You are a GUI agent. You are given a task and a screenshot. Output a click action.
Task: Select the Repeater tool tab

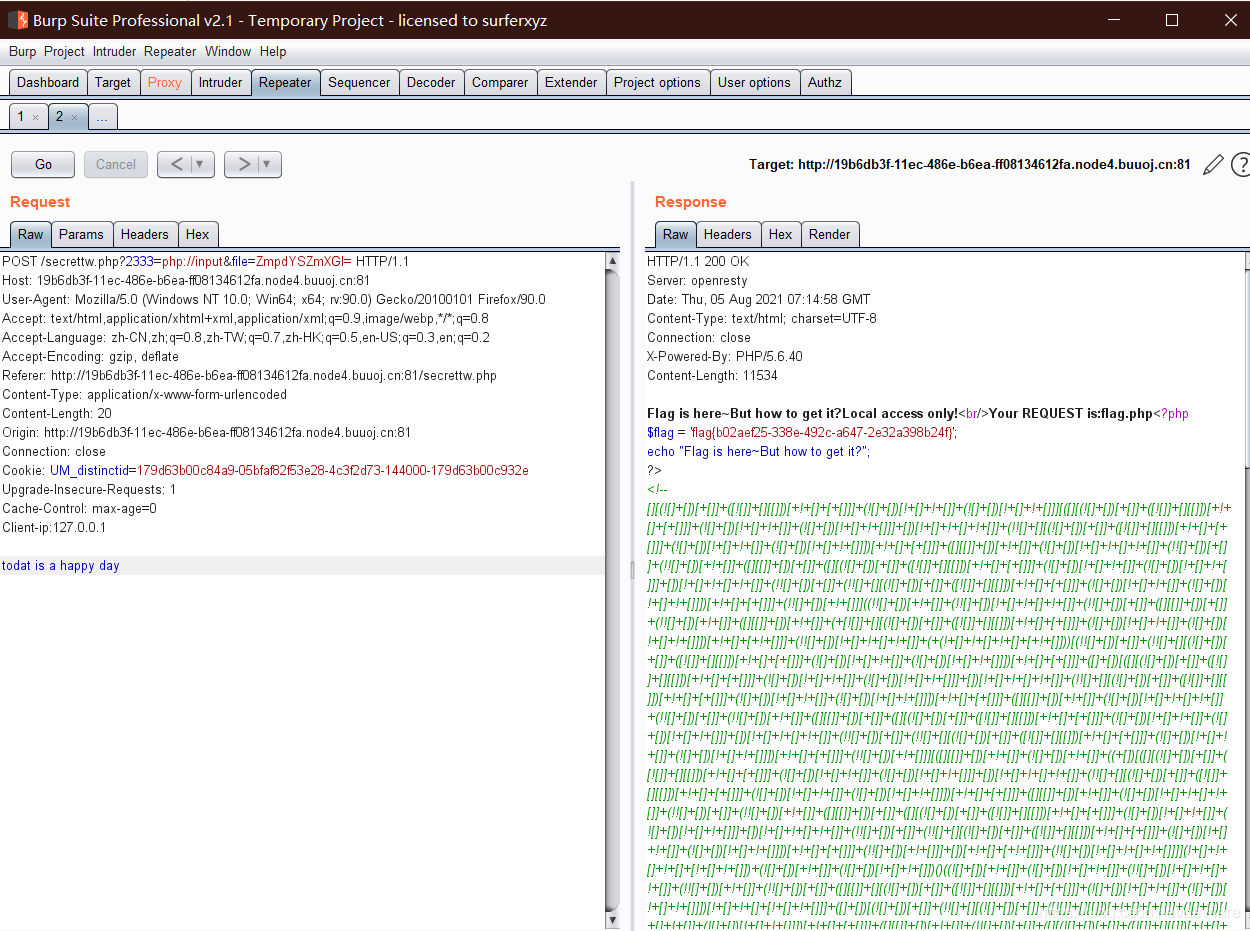coord(285,83)
